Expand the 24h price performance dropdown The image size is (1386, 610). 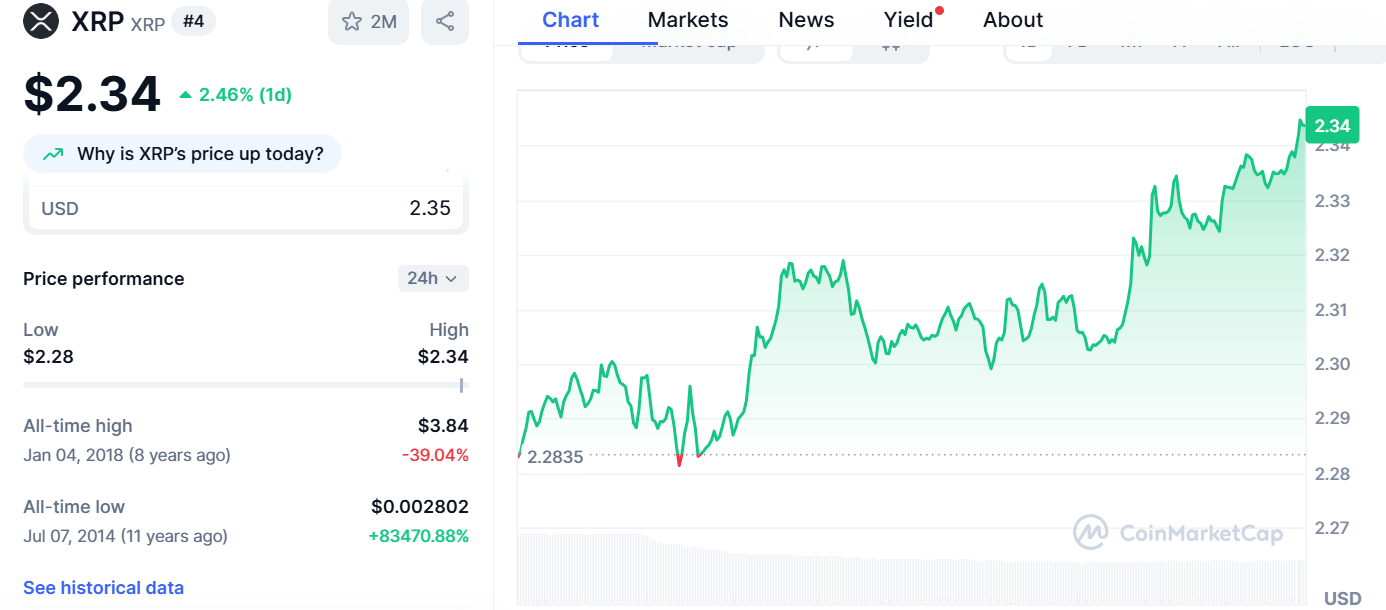click(433, 278)
